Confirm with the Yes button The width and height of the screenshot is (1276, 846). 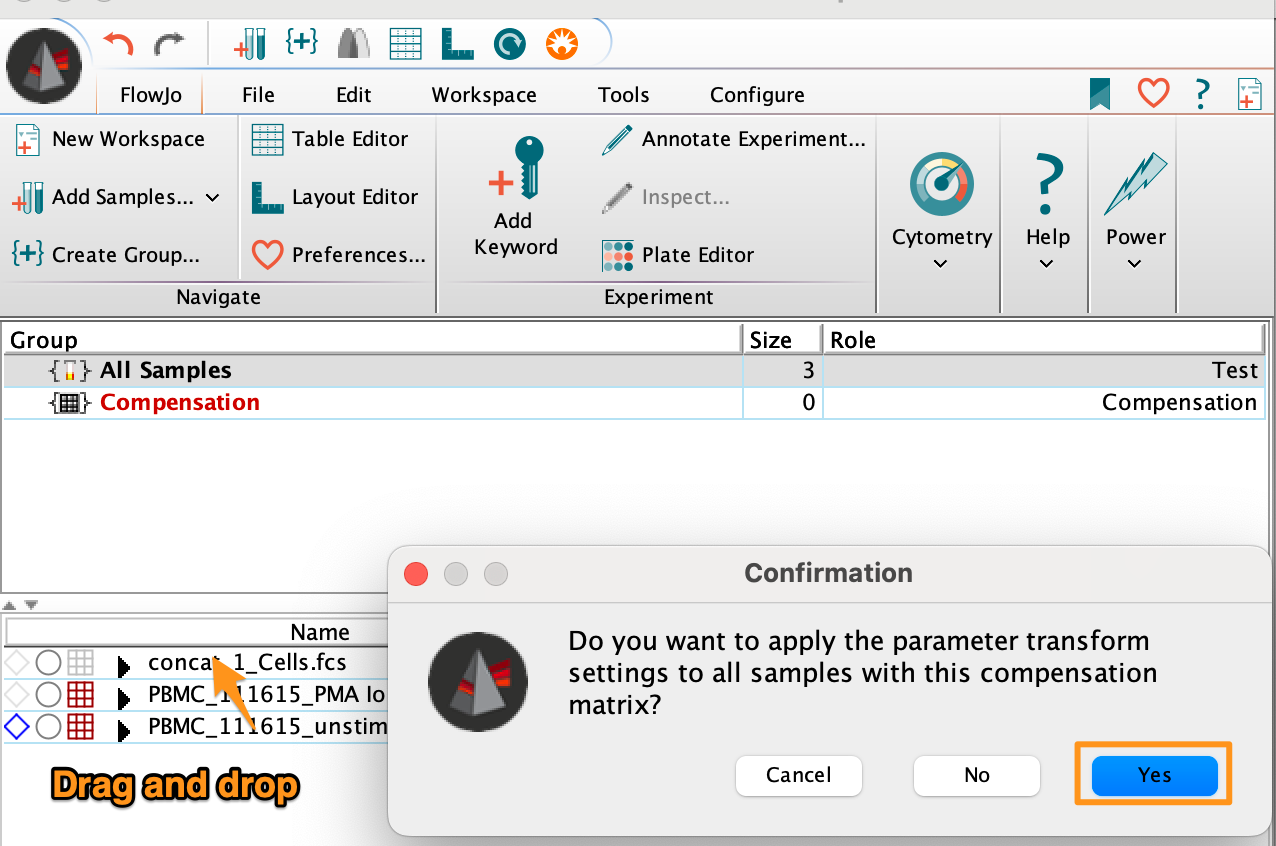point(1154,775)
